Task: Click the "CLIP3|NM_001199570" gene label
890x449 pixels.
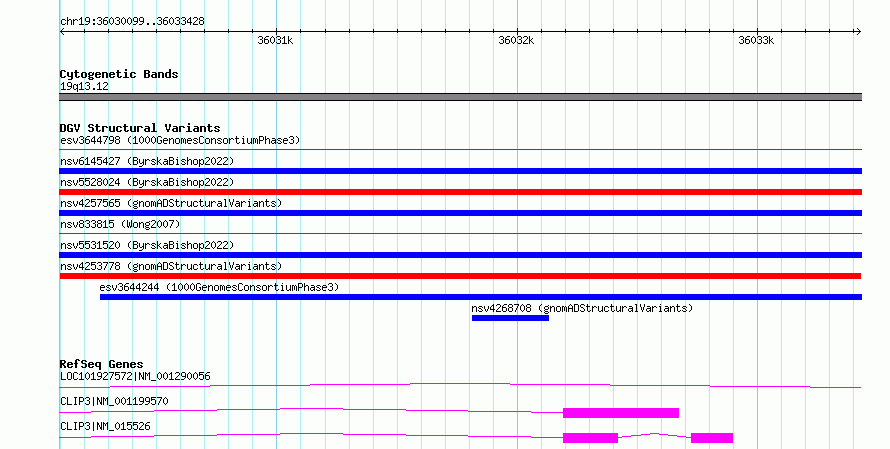Action: (x=114, y=401)
